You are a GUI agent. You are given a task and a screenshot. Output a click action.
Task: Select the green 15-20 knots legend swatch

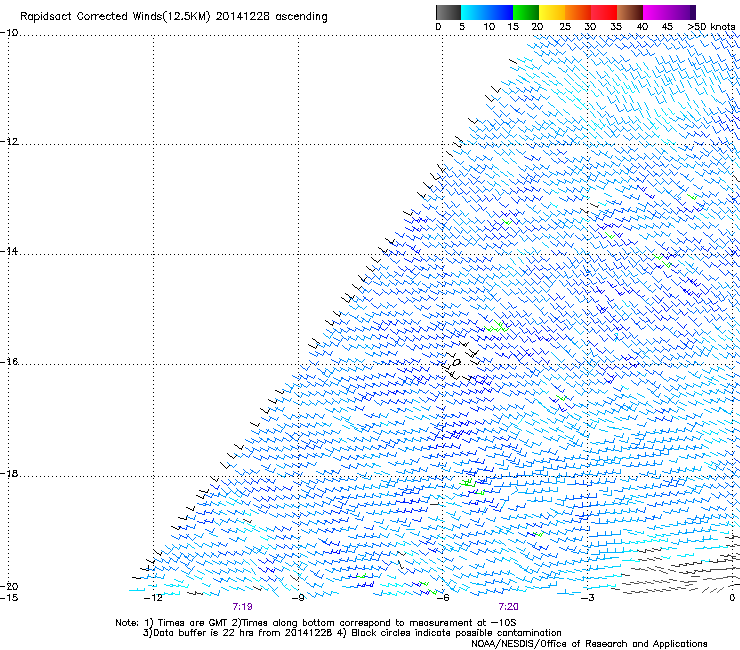pos(525,12)
